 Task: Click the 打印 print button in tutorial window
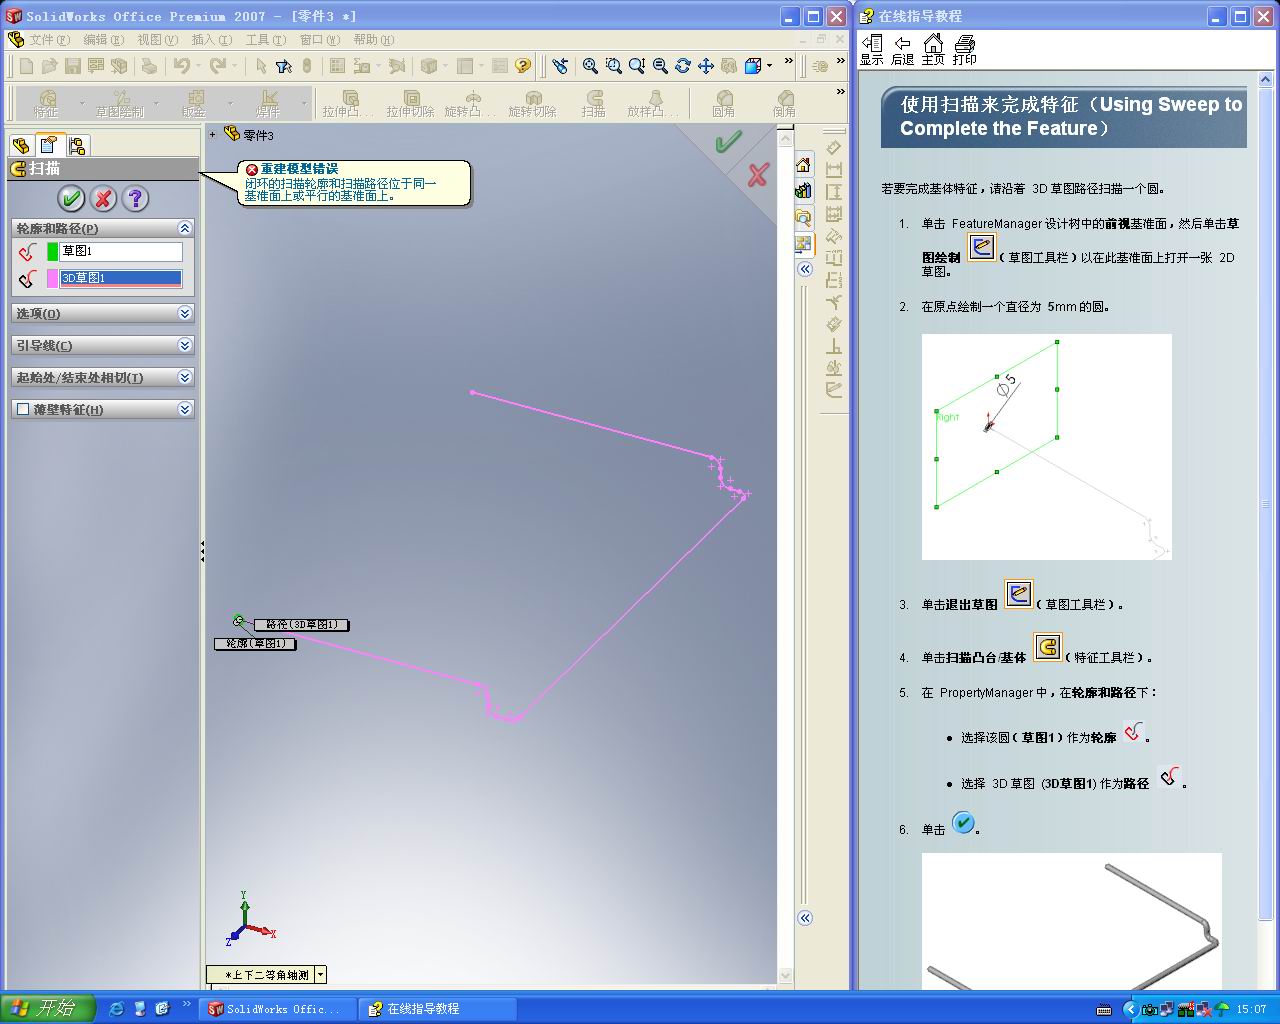(964, 50)
